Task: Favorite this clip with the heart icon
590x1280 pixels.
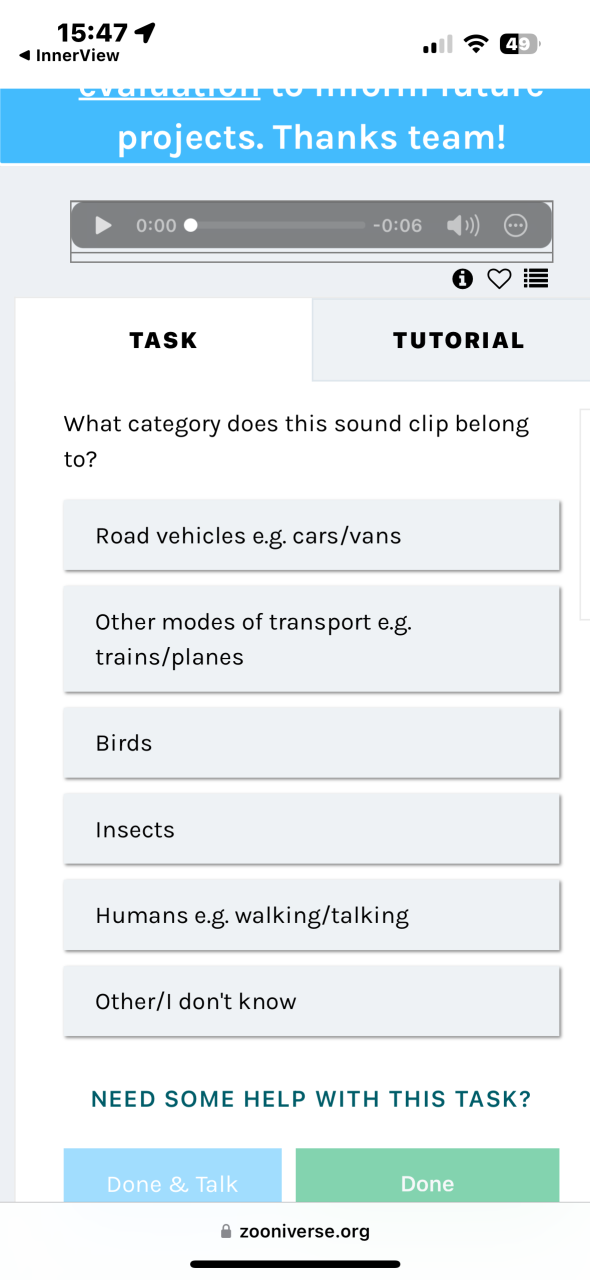Action: point(499,279)
